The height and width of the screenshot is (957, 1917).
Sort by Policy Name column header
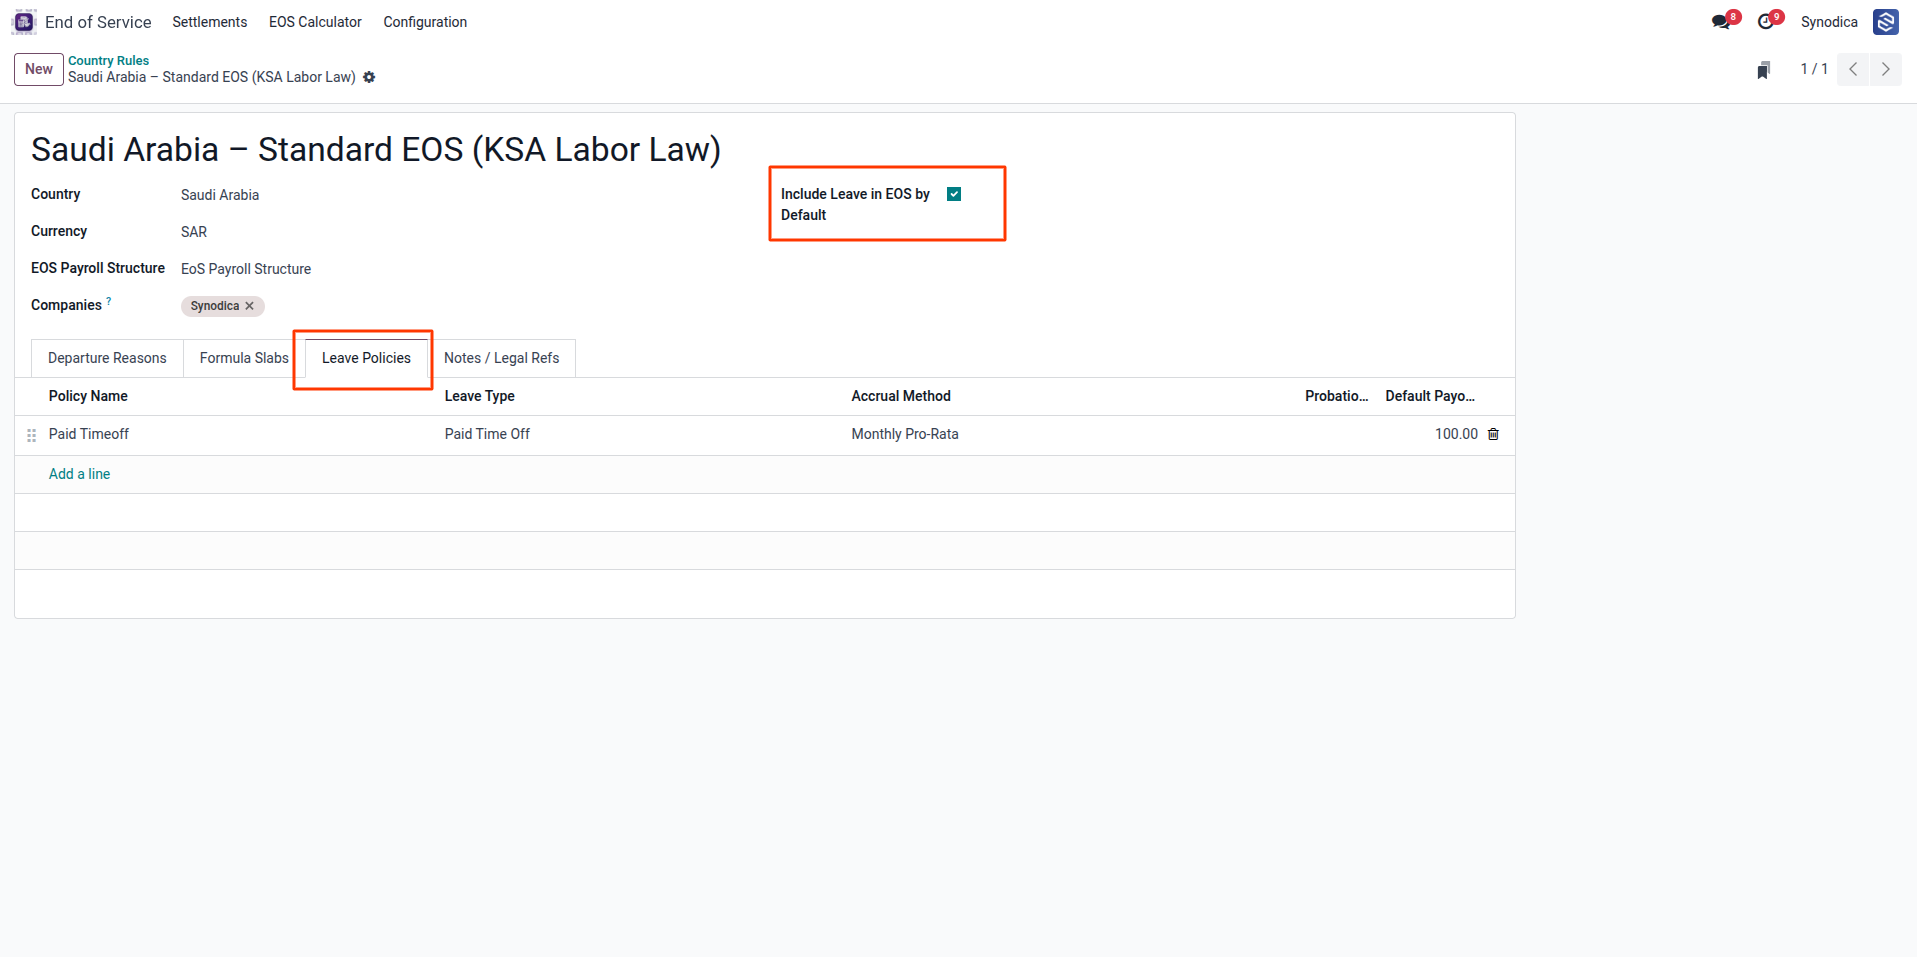pyautogui.click(x=88, y=396)
